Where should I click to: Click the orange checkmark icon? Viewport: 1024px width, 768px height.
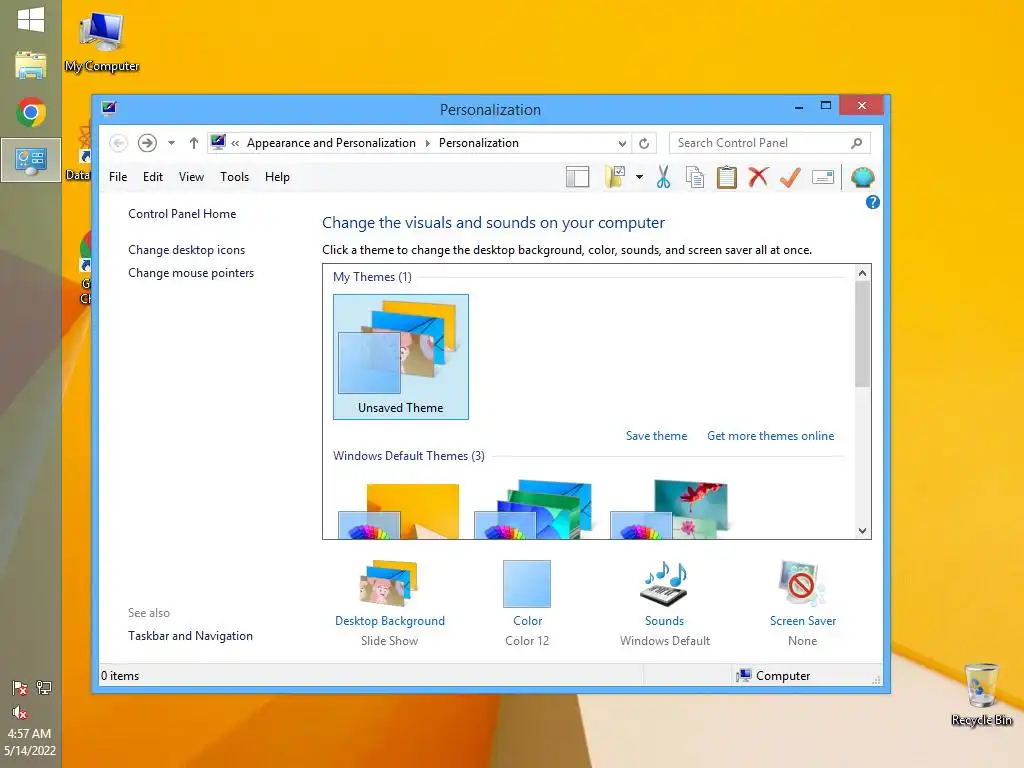(790, 177)
